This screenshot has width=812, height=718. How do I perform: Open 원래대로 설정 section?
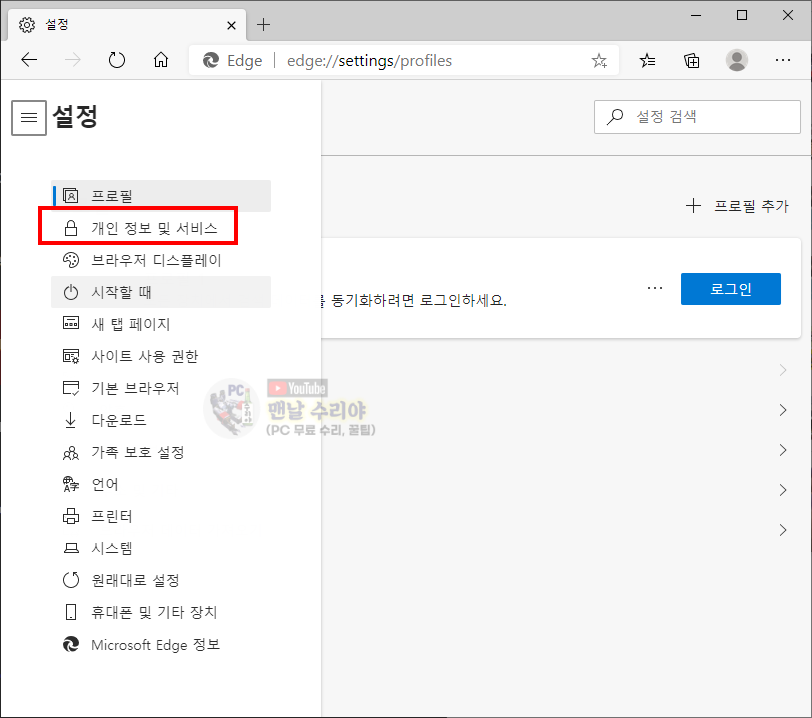click(161, 580)
